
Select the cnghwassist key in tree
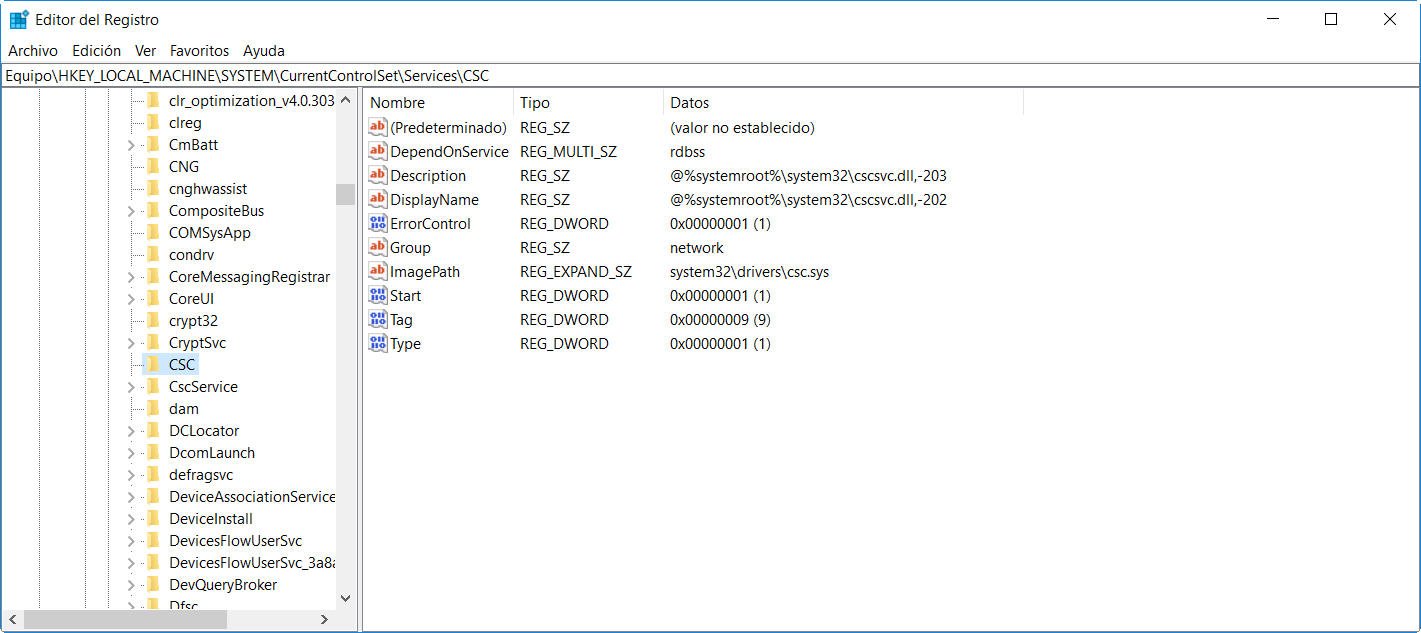click(x=208, y=189)
